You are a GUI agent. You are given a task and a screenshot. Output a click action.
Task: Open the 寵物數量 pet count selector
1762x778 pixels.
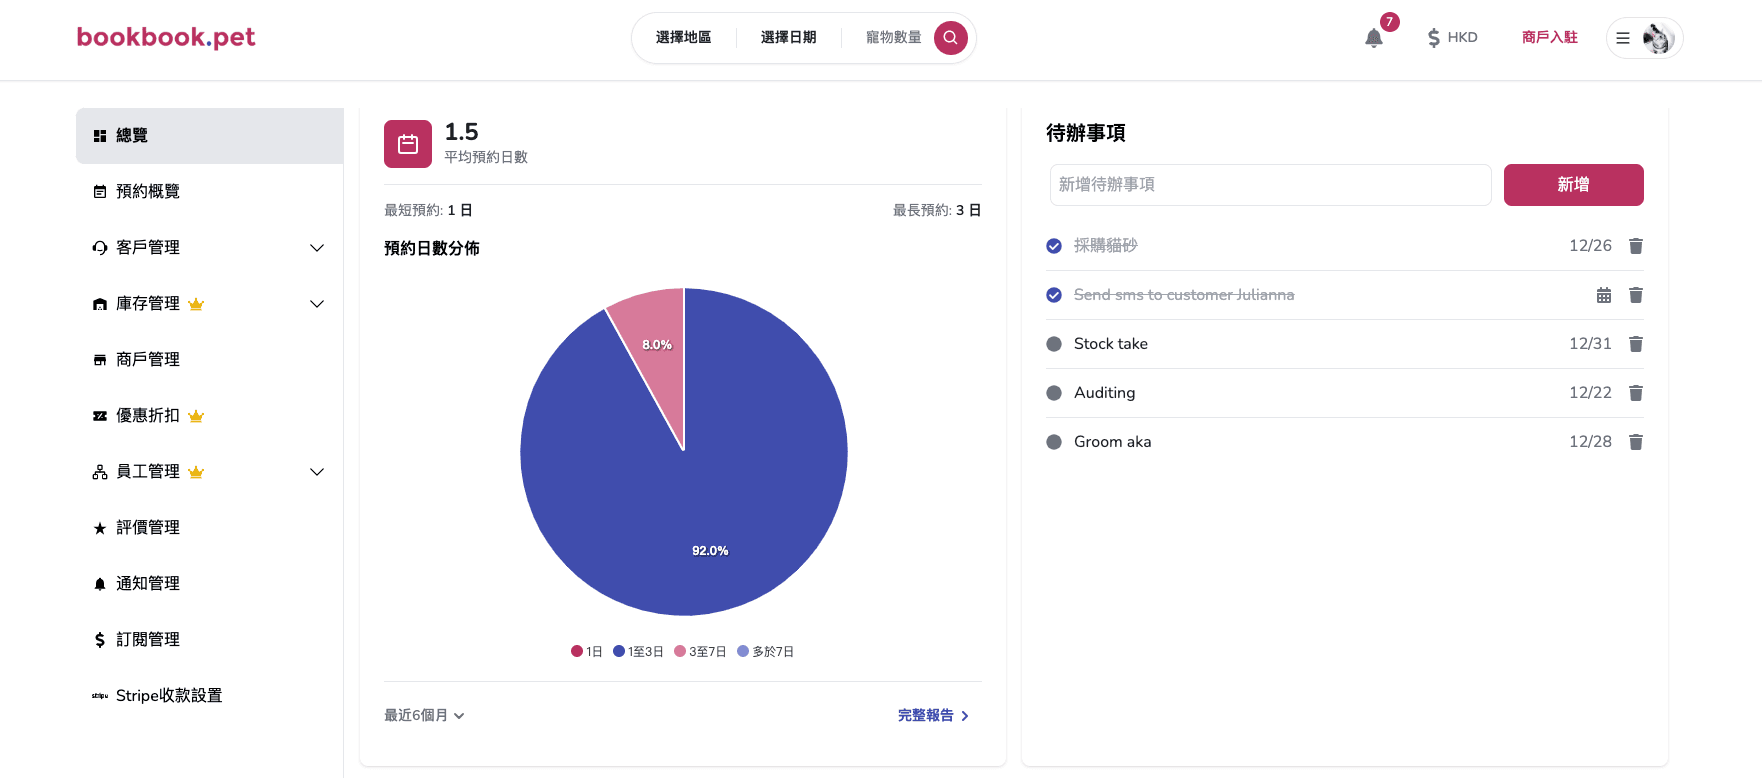894,38
